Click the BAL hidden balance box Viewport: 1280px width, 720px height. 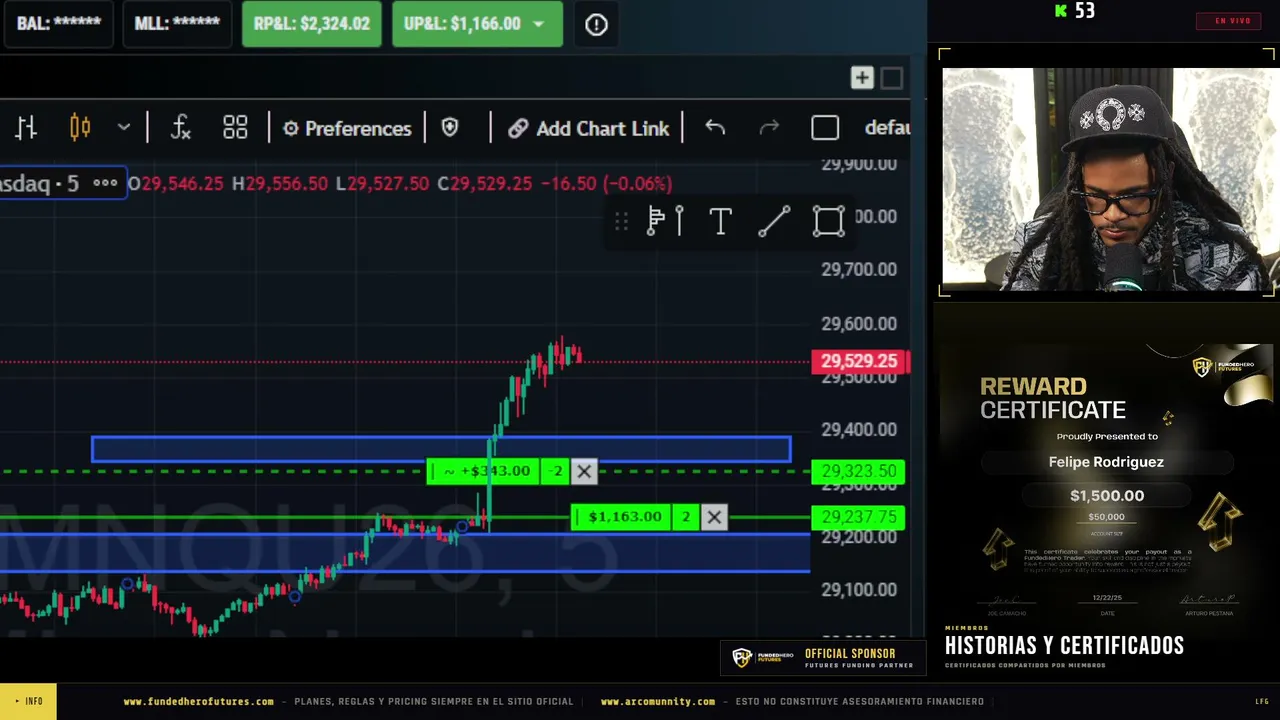(x=59, y=23)
